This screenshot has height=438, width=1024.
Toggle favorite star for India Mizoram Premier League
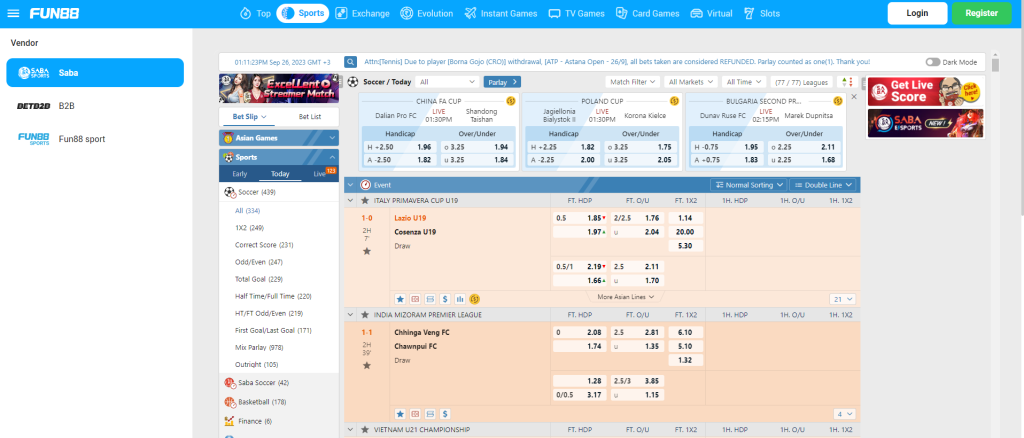tap(366, 314)
